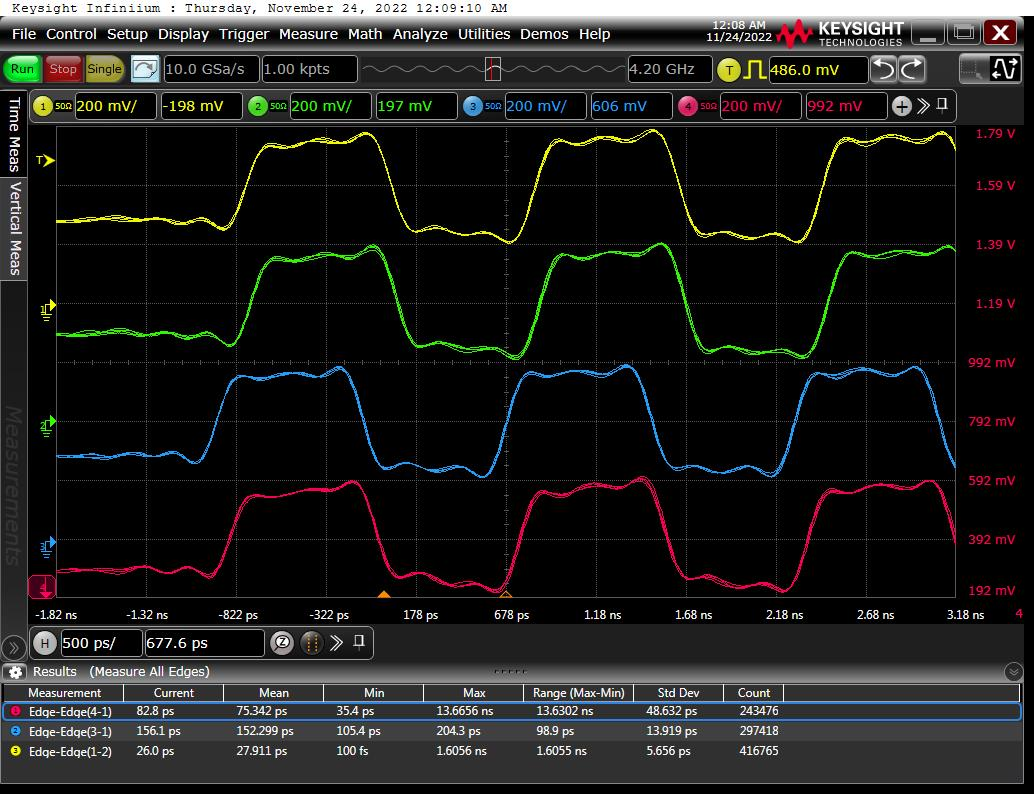Click channel 1 scale 200 mV/ field

115,106
